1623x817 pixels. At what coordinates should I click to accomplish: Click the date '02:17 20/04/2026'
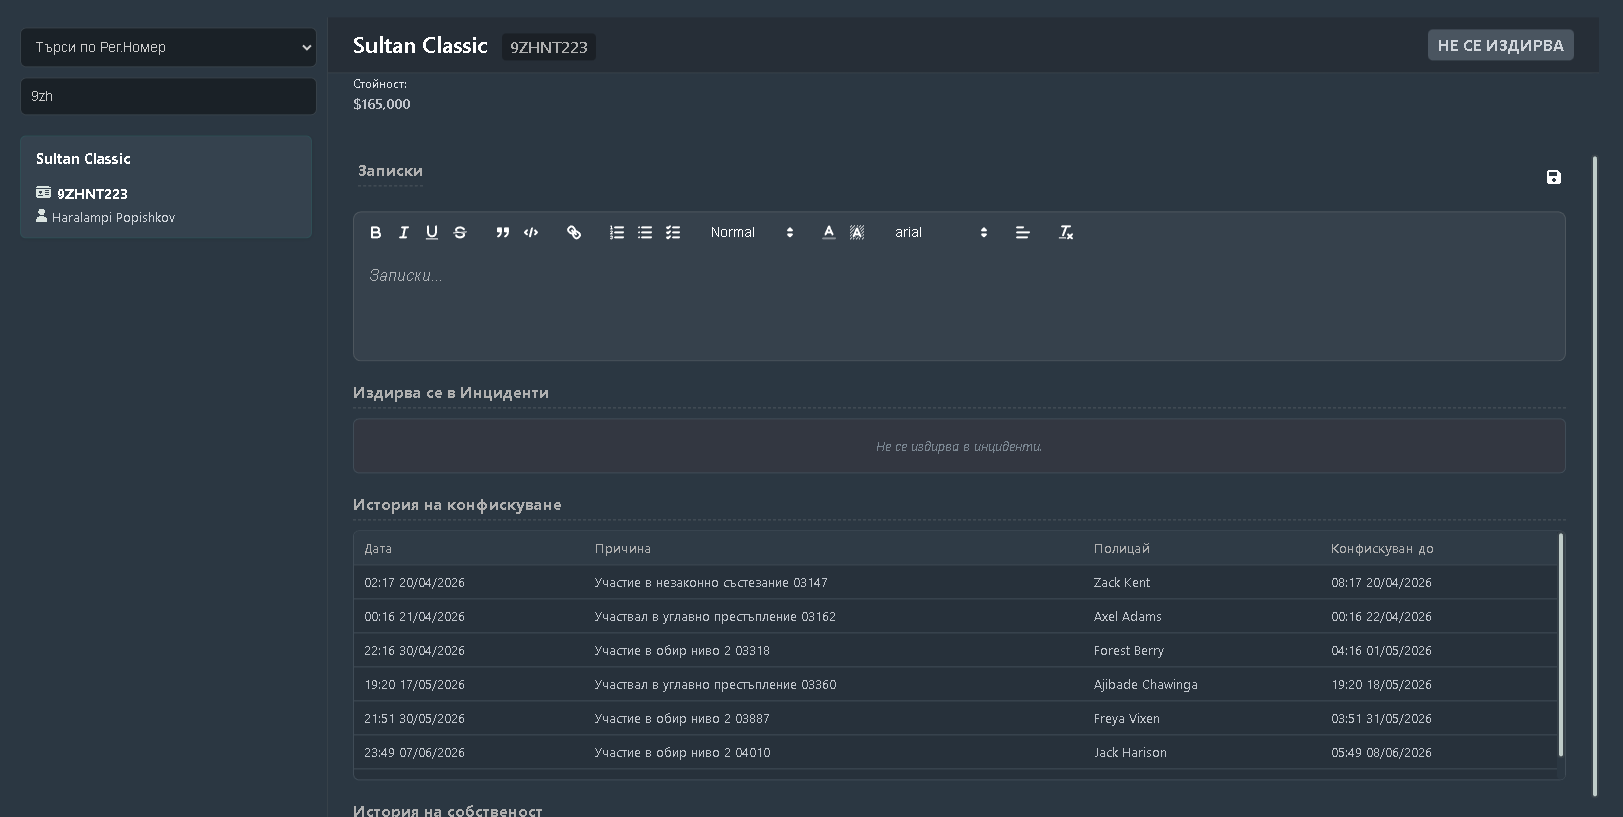414,583
